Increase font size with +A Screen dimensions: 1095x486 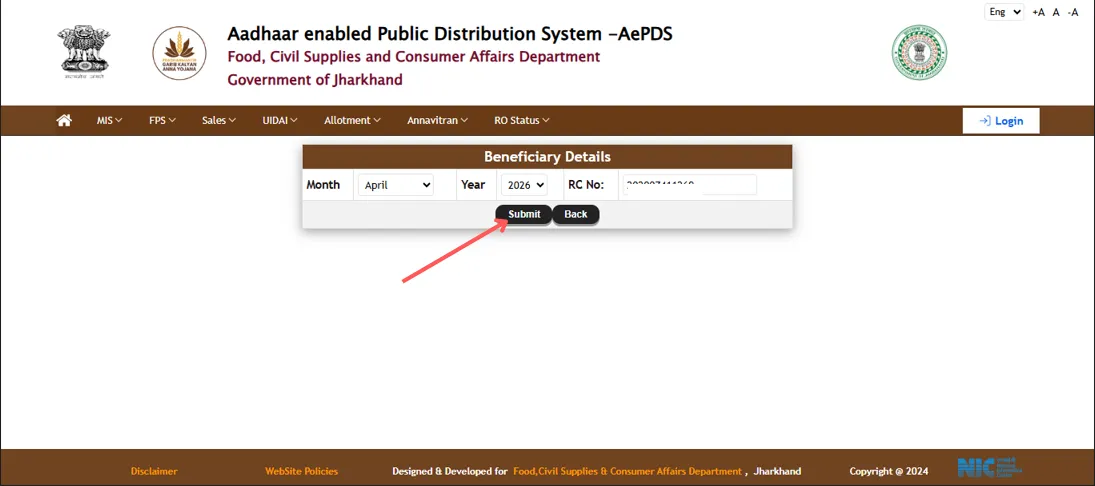pyautogui.click(x=1038, y=12)
